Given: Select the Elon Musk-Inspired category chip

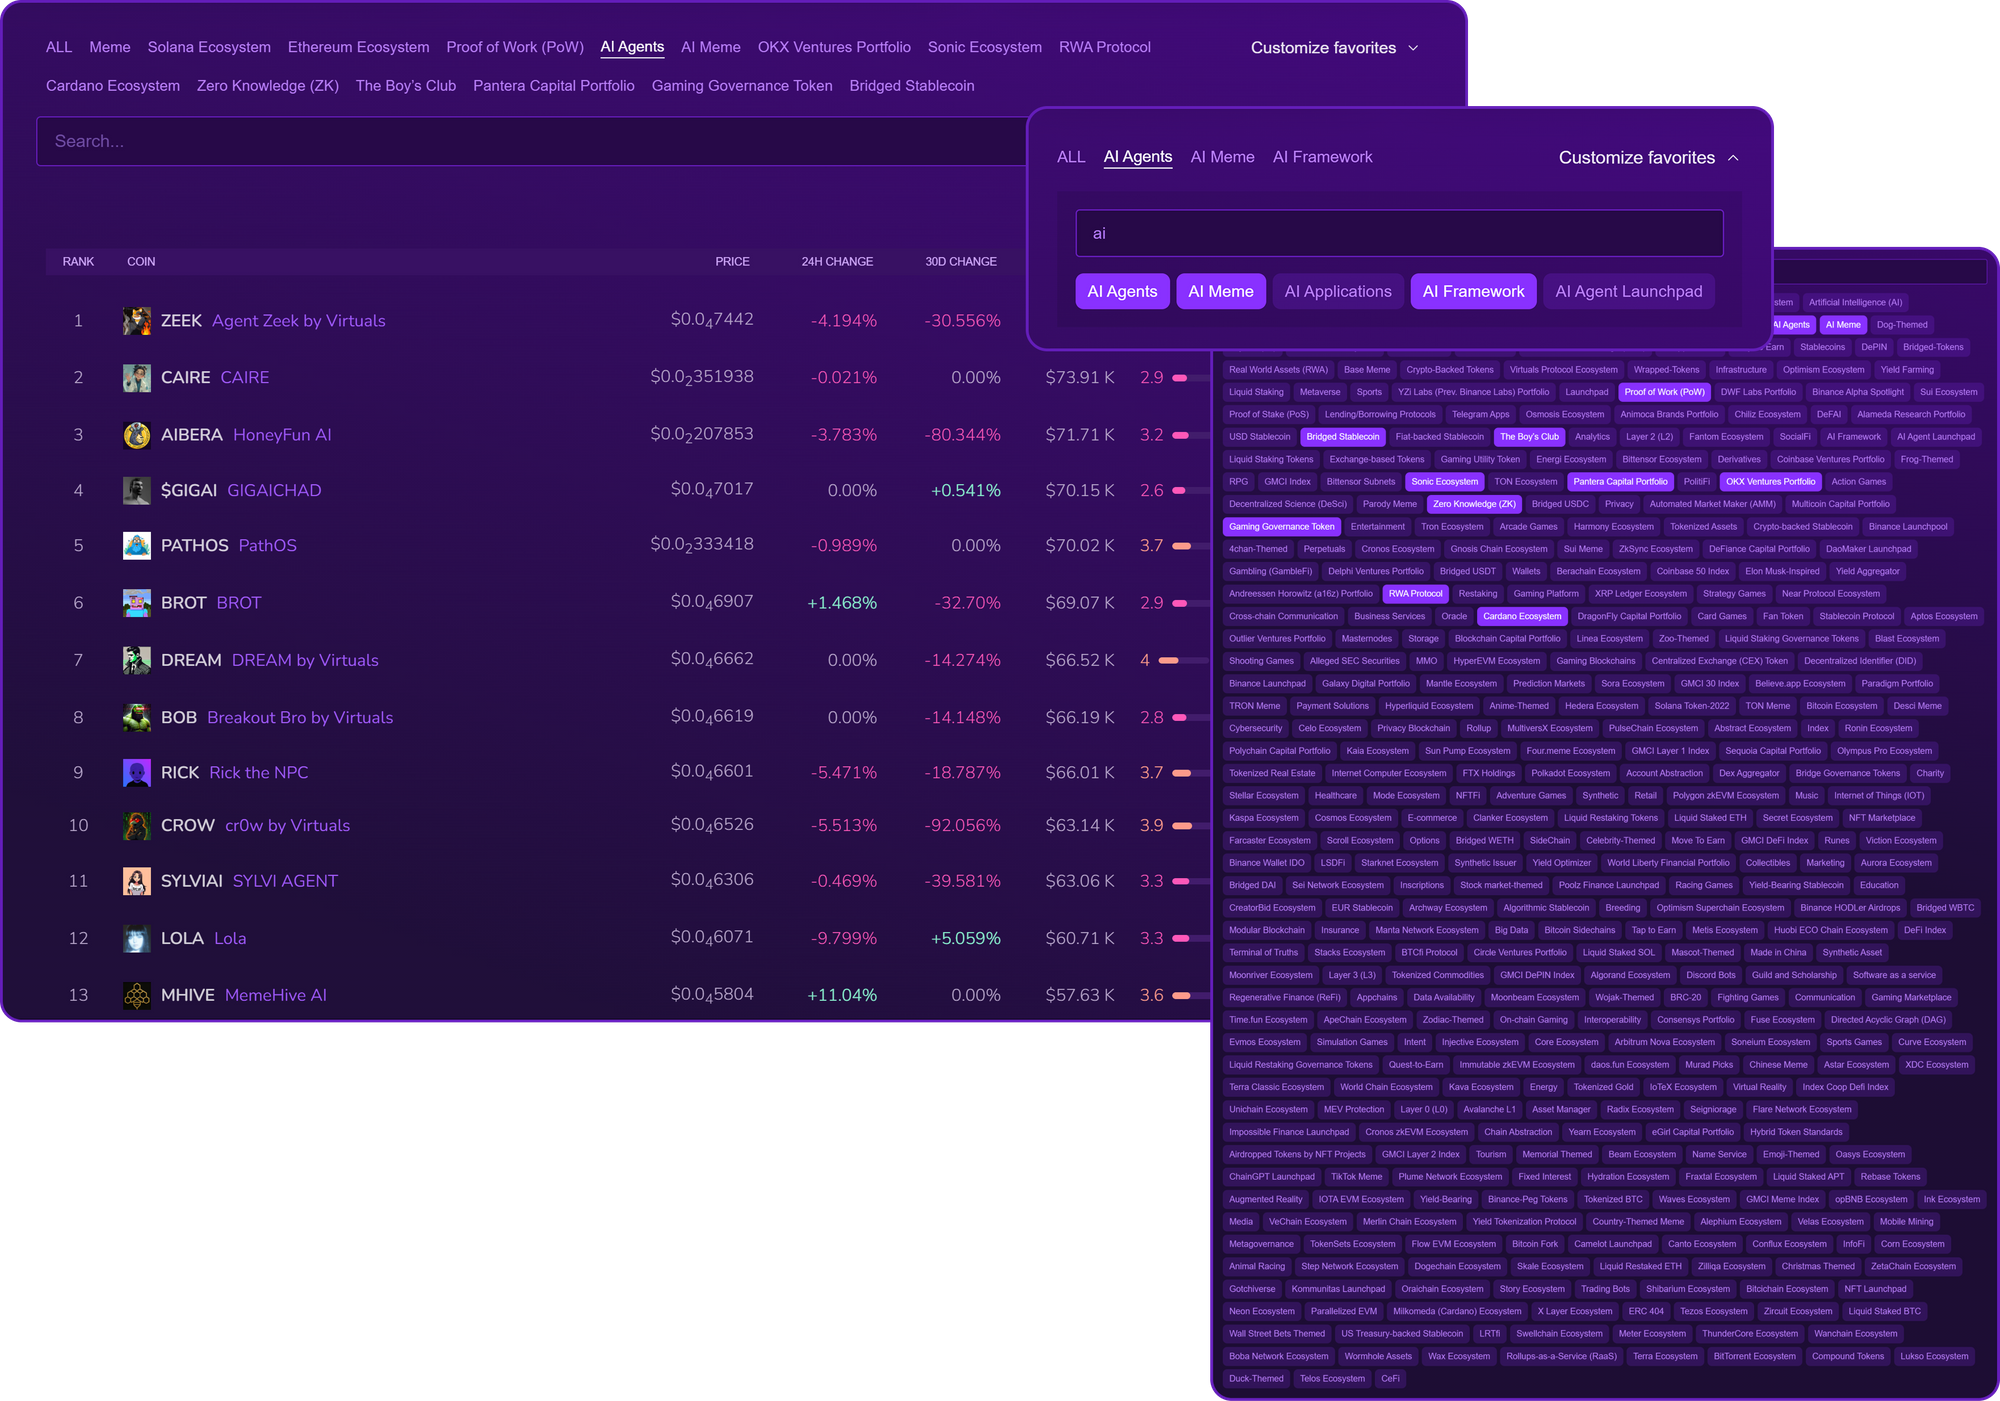Looking at the screenshot, I should pyautogui.click(x=1782, y=572).
